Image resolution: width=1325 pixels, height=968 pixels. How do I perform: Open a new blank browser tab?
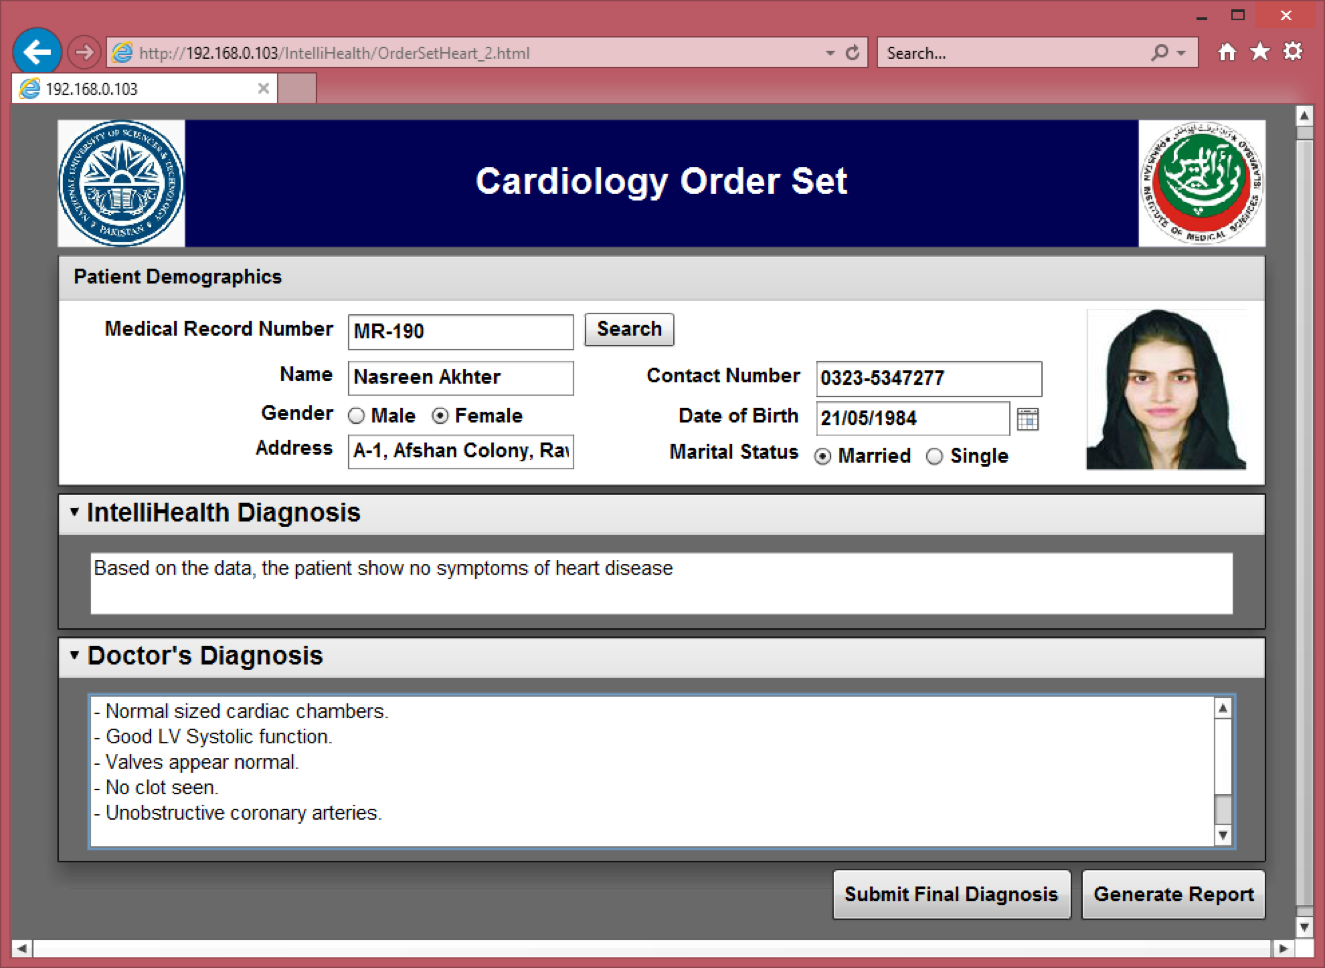(297, 89)
